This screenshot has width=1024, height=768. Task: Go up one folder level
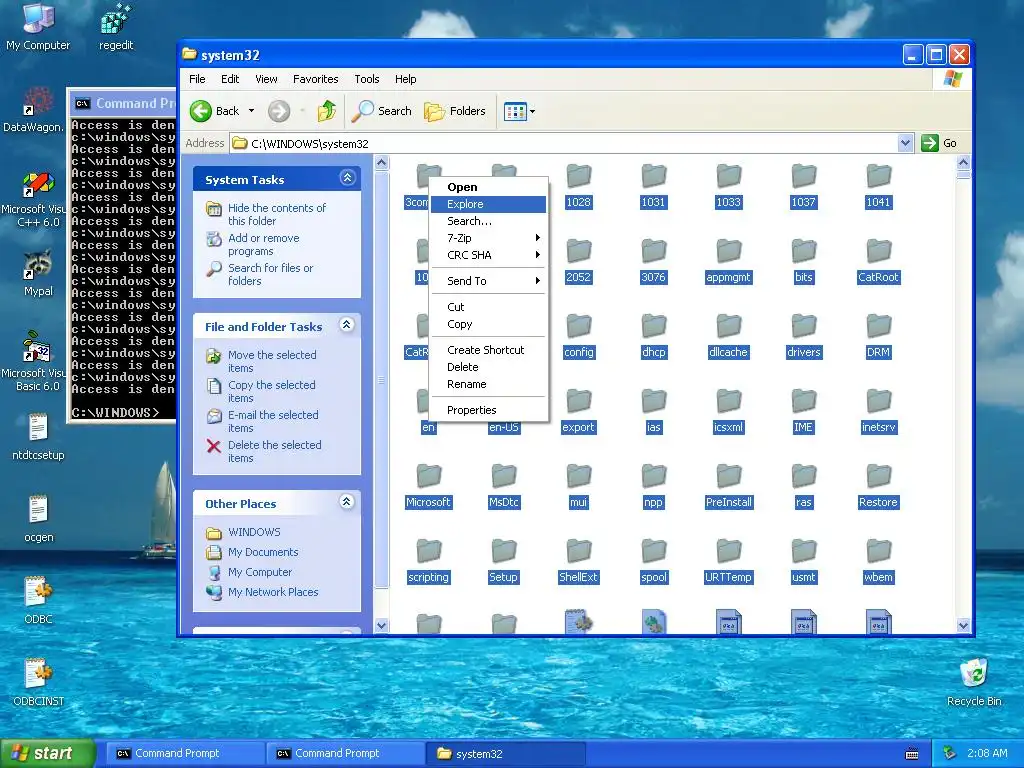click(x=327, y=111)
